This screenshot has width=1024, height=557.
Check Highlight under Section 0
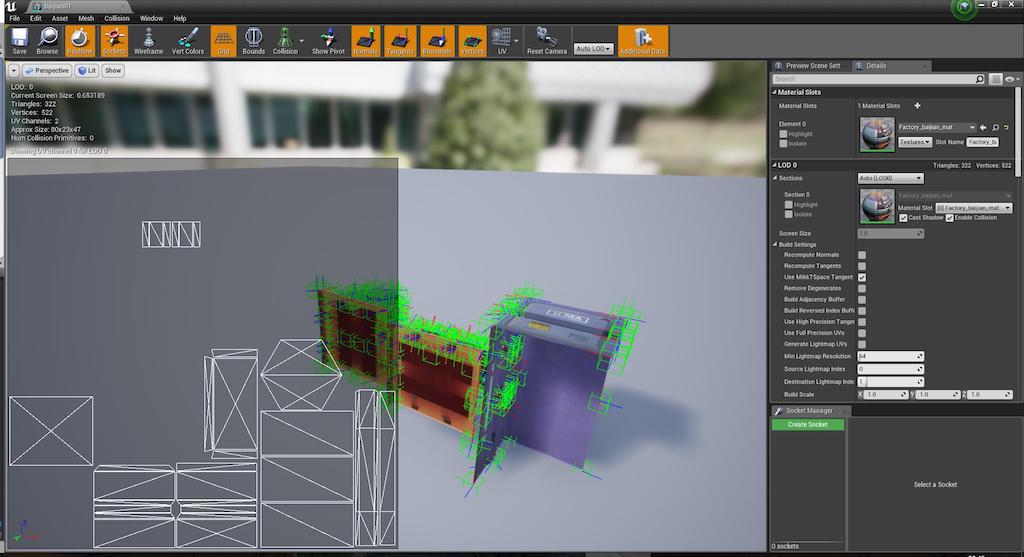coord(788,204)
